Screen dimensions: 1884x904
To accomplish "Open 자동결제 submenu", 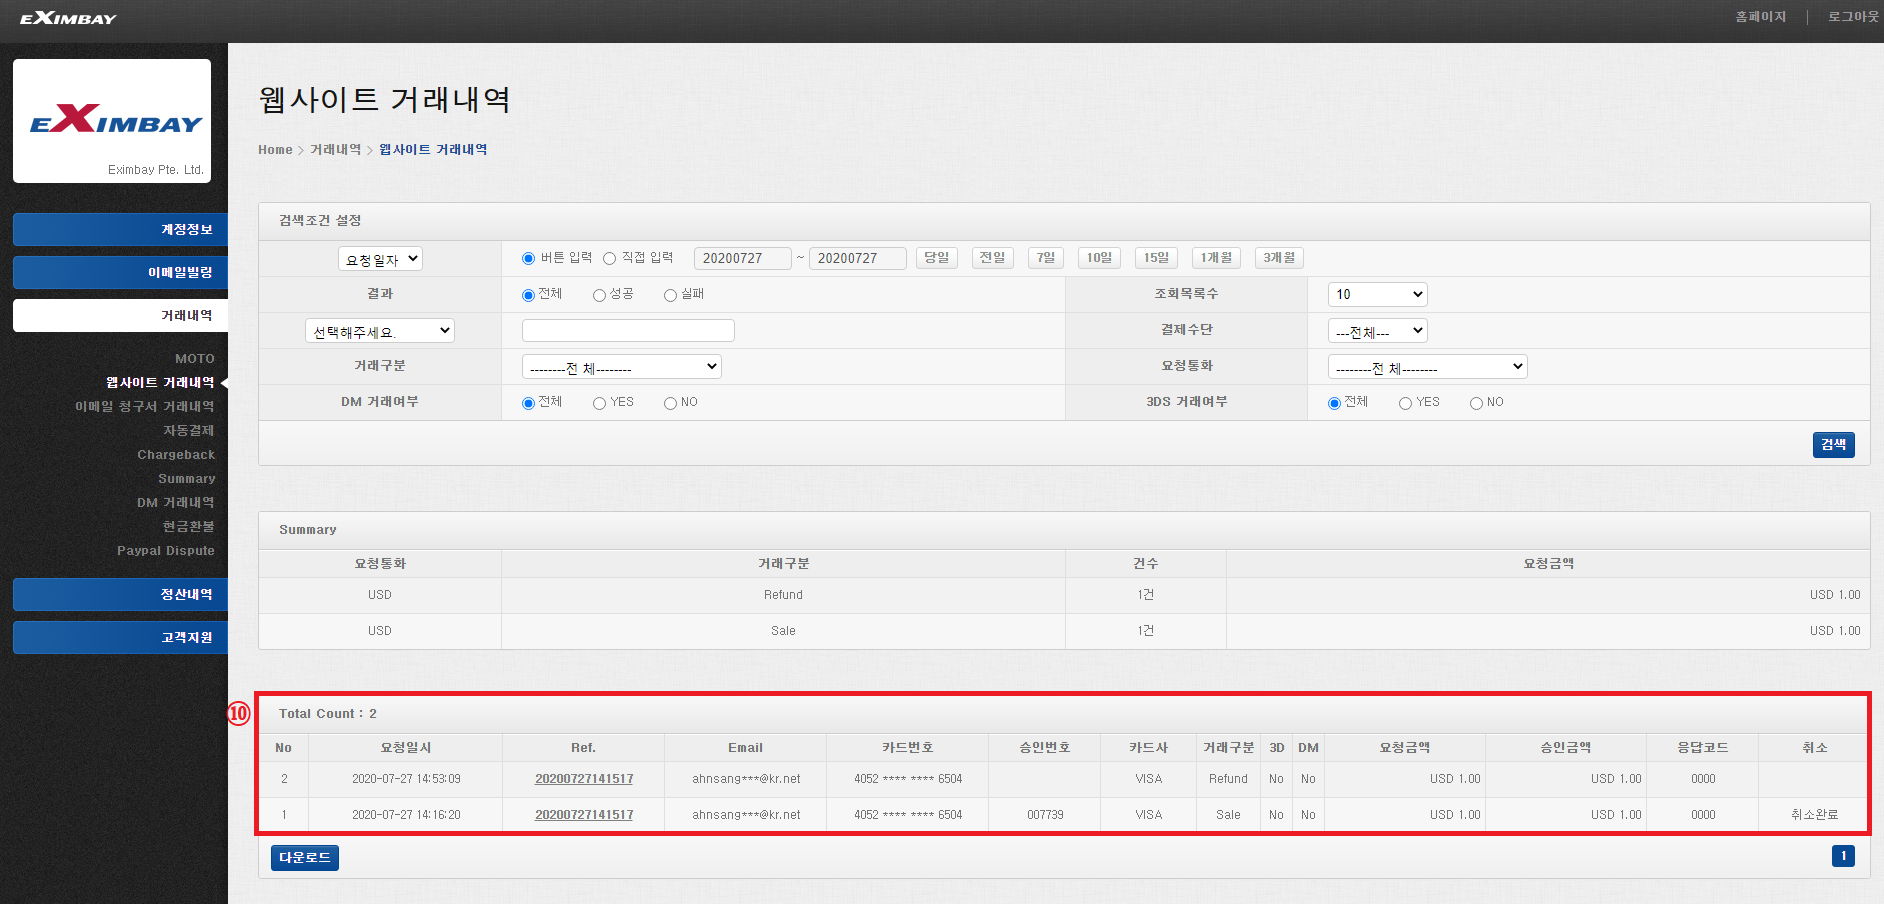I will 189,430.
